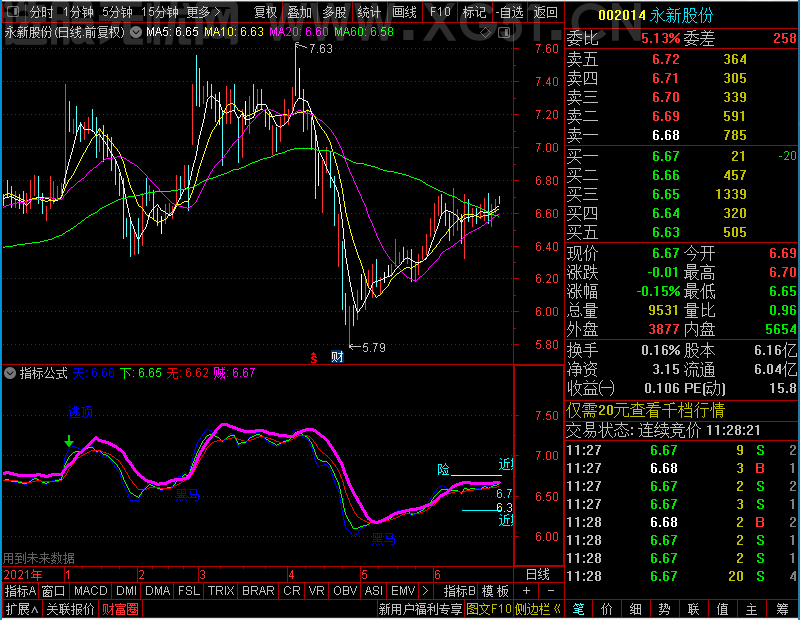The height and width of the screenshot is (620, 800).
Task: Select the 1分钟 timeframe
Action: 79,12
